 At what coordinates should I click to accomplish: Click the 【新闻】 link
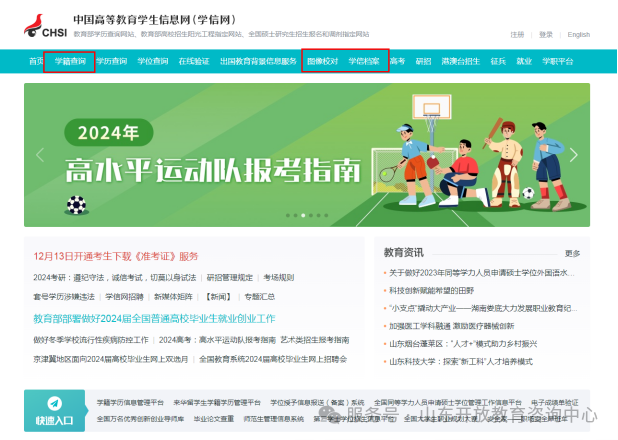coord(219,296)
